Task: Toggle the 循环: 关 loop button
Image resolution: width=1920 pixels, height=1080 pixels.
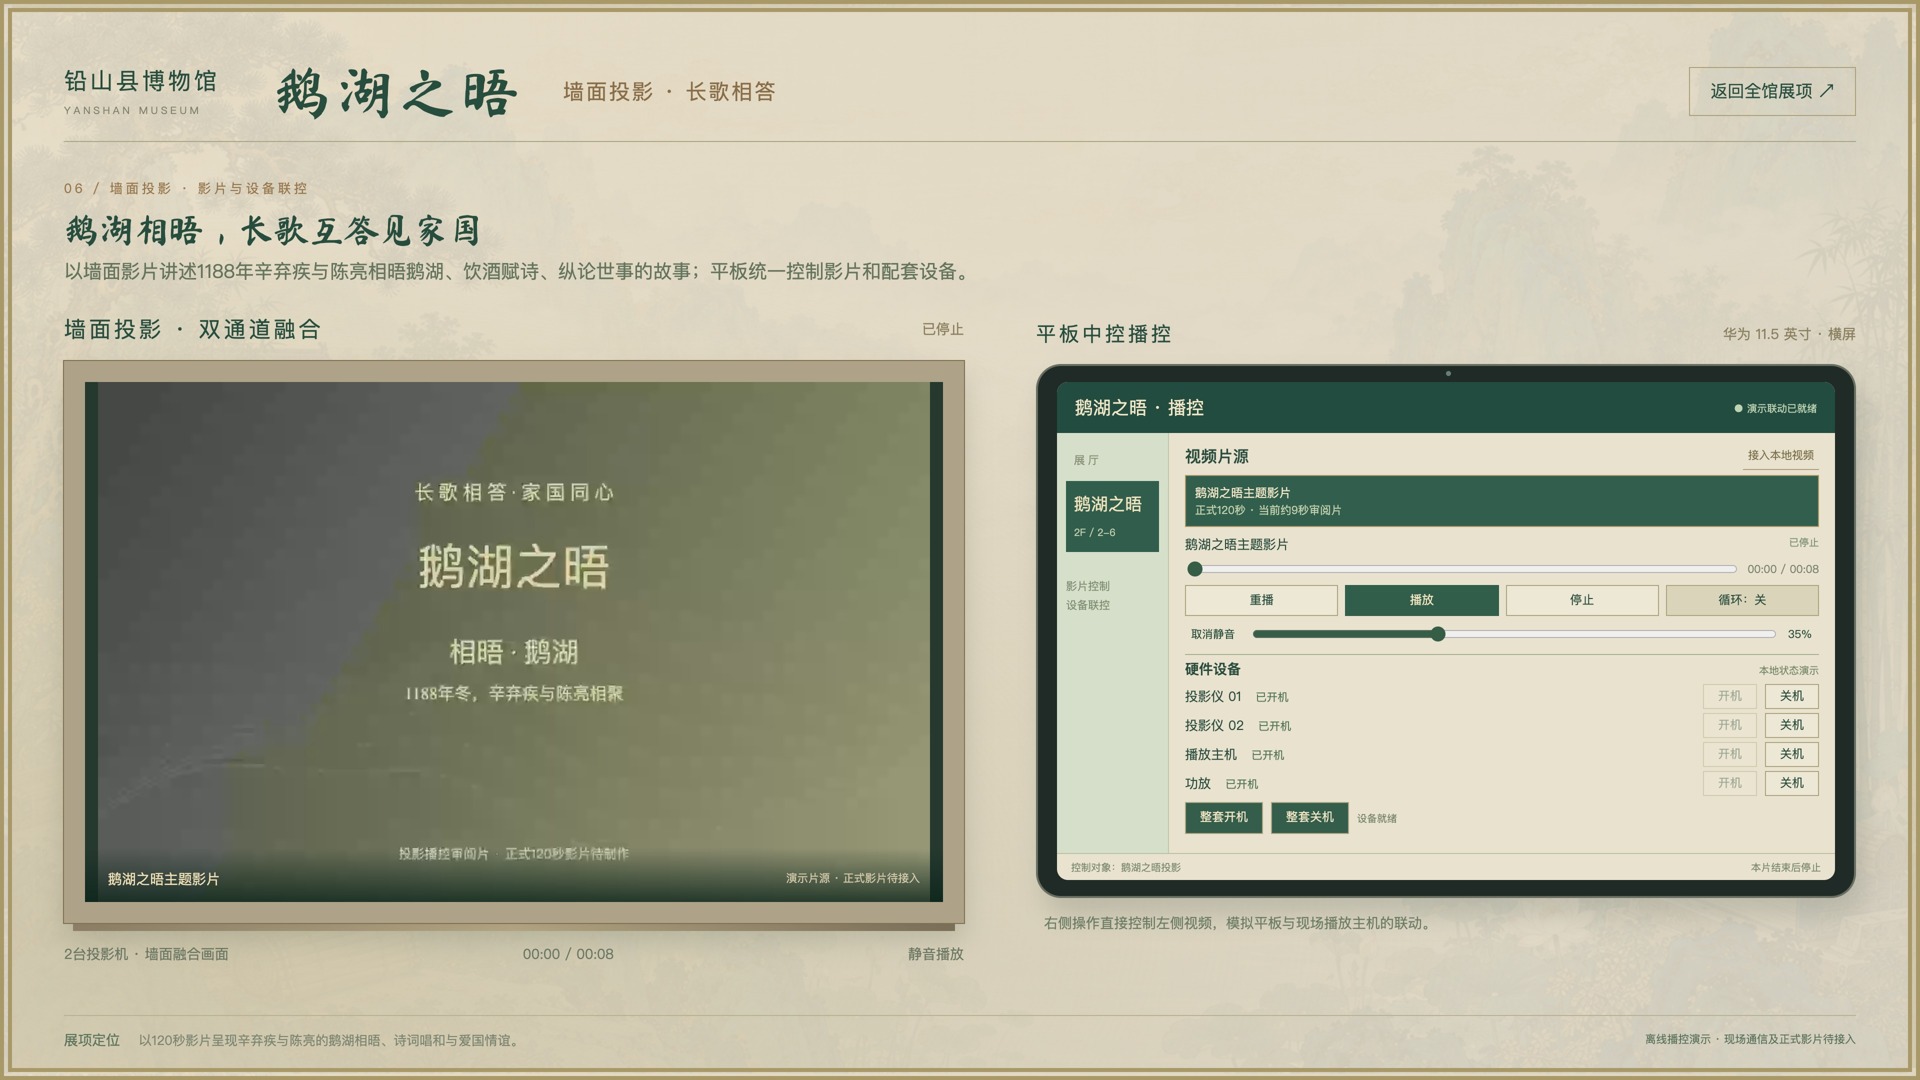Action: click(x=1742, y=600)
